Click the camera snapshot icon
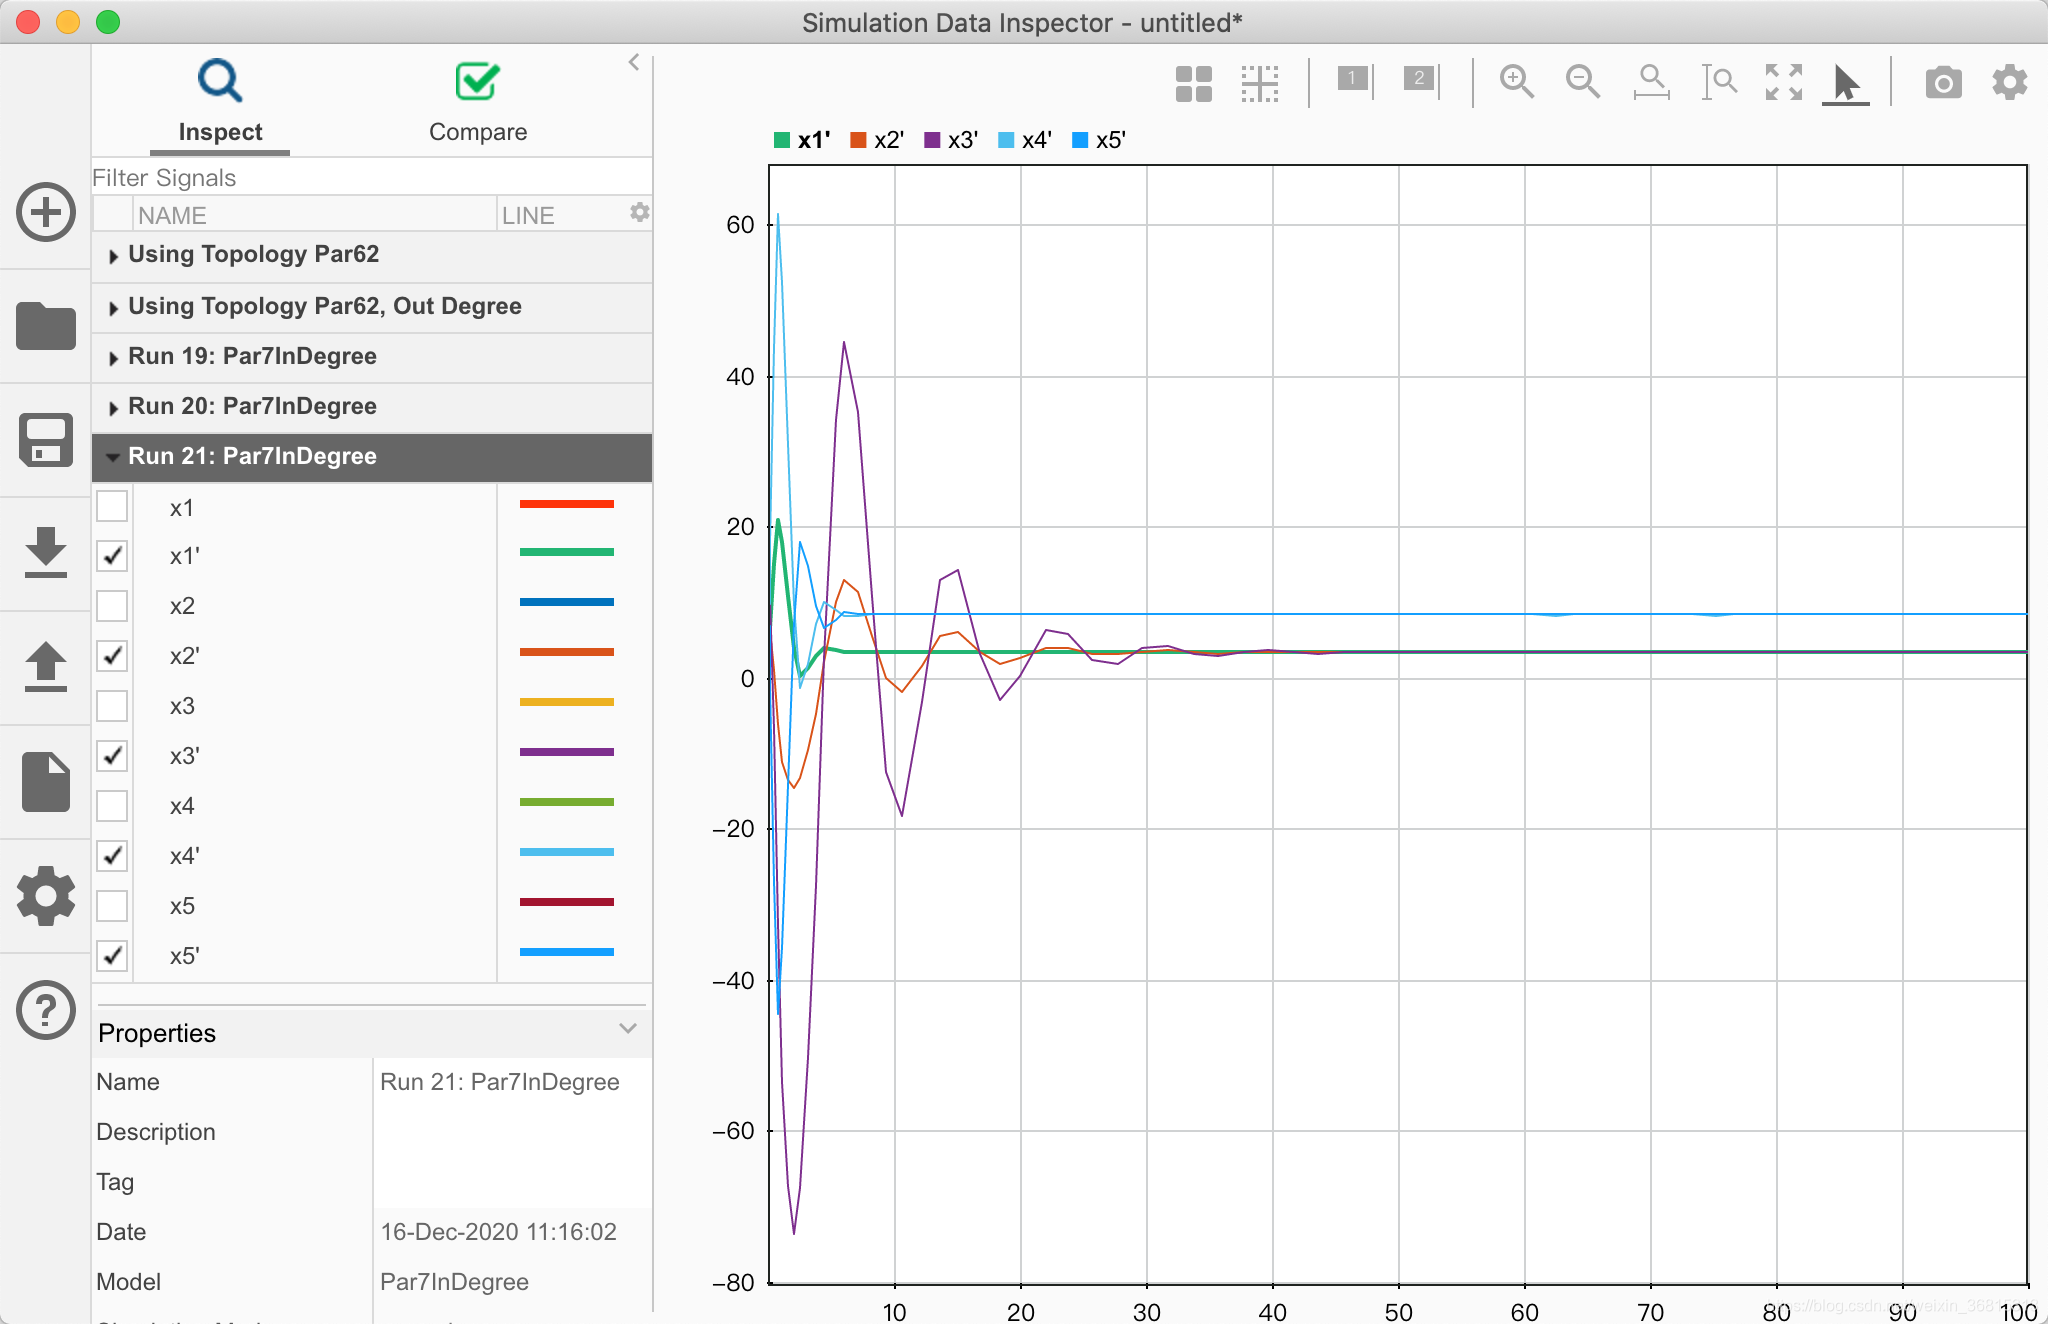 (x=1943, y=82)
